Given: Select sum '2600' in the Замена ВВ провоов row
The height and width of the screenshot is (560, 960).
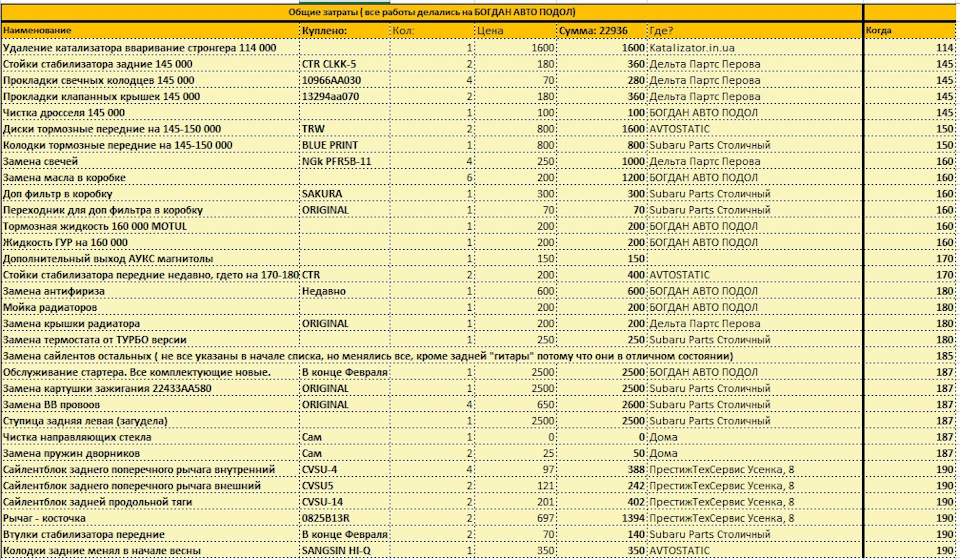Looking at the screenshot, I should coord(602,405).
